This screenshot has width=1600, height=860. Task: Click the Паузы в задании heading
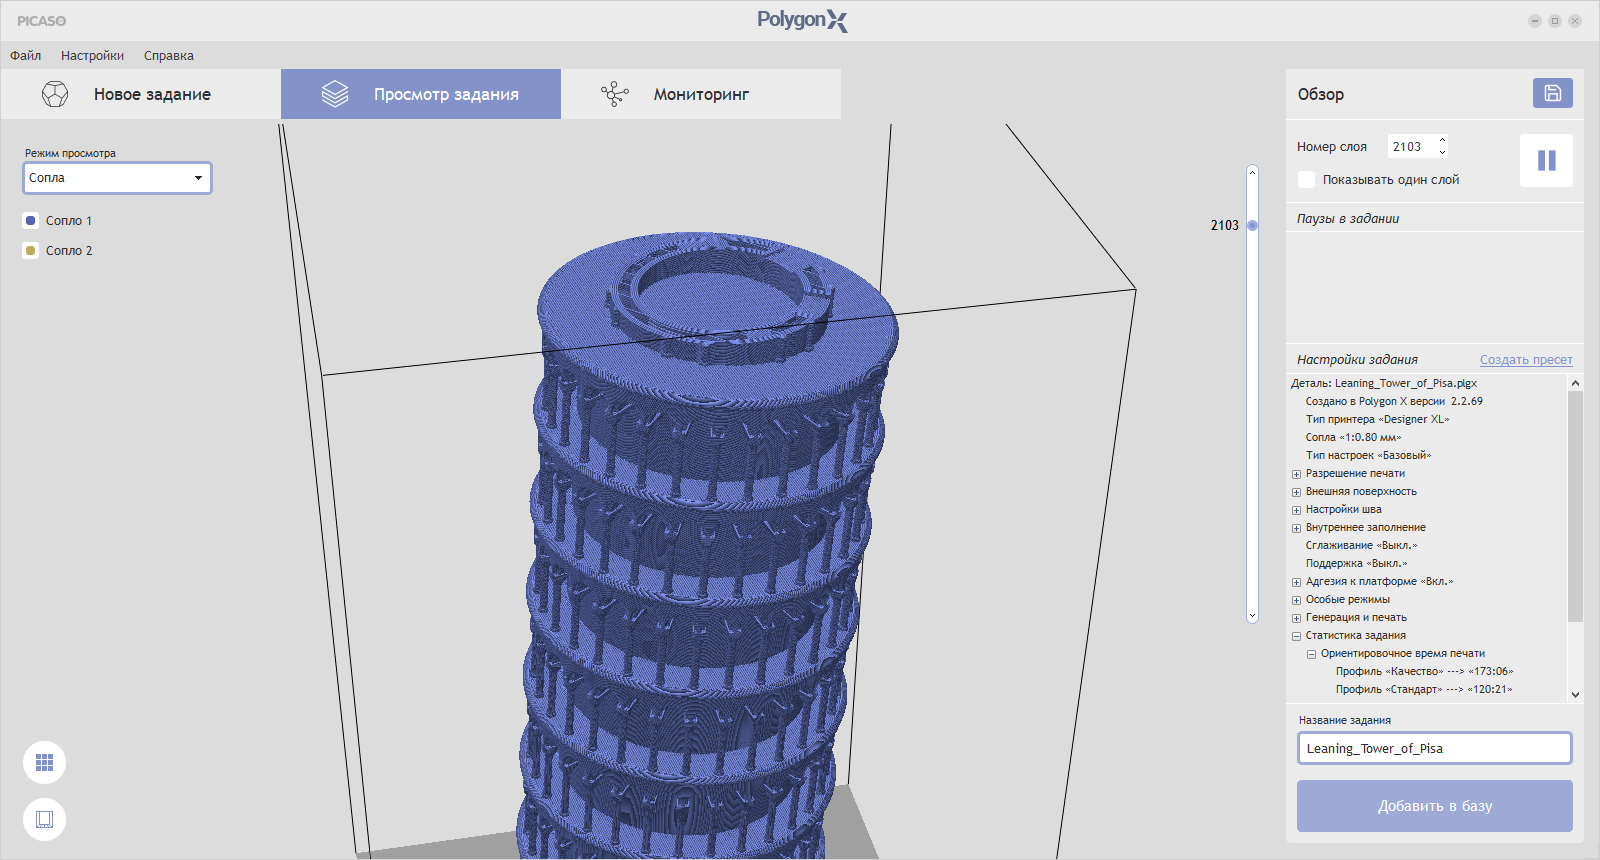click(1348, 219)
